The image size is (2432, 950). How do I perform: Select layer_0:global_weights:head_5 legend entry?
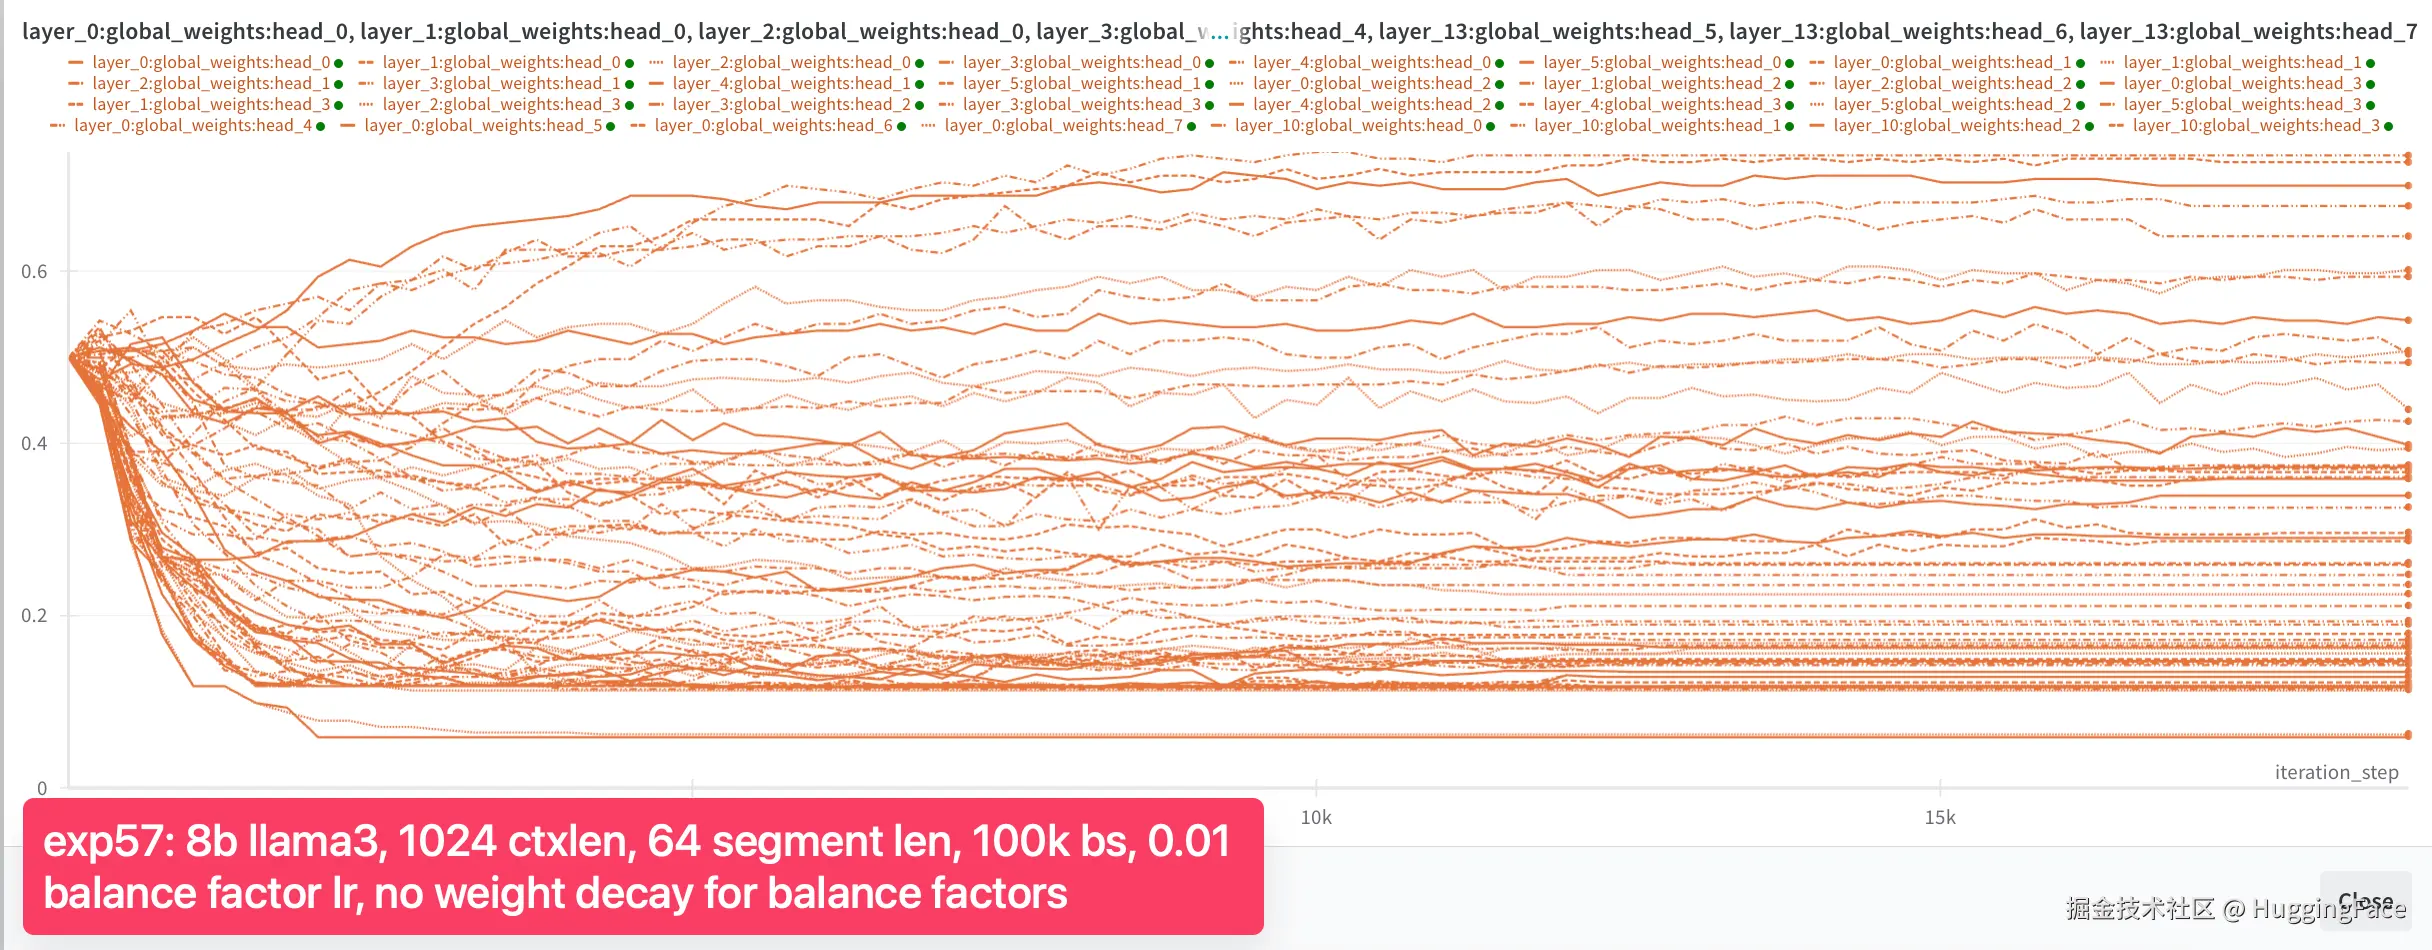click(x=483, y=126)
